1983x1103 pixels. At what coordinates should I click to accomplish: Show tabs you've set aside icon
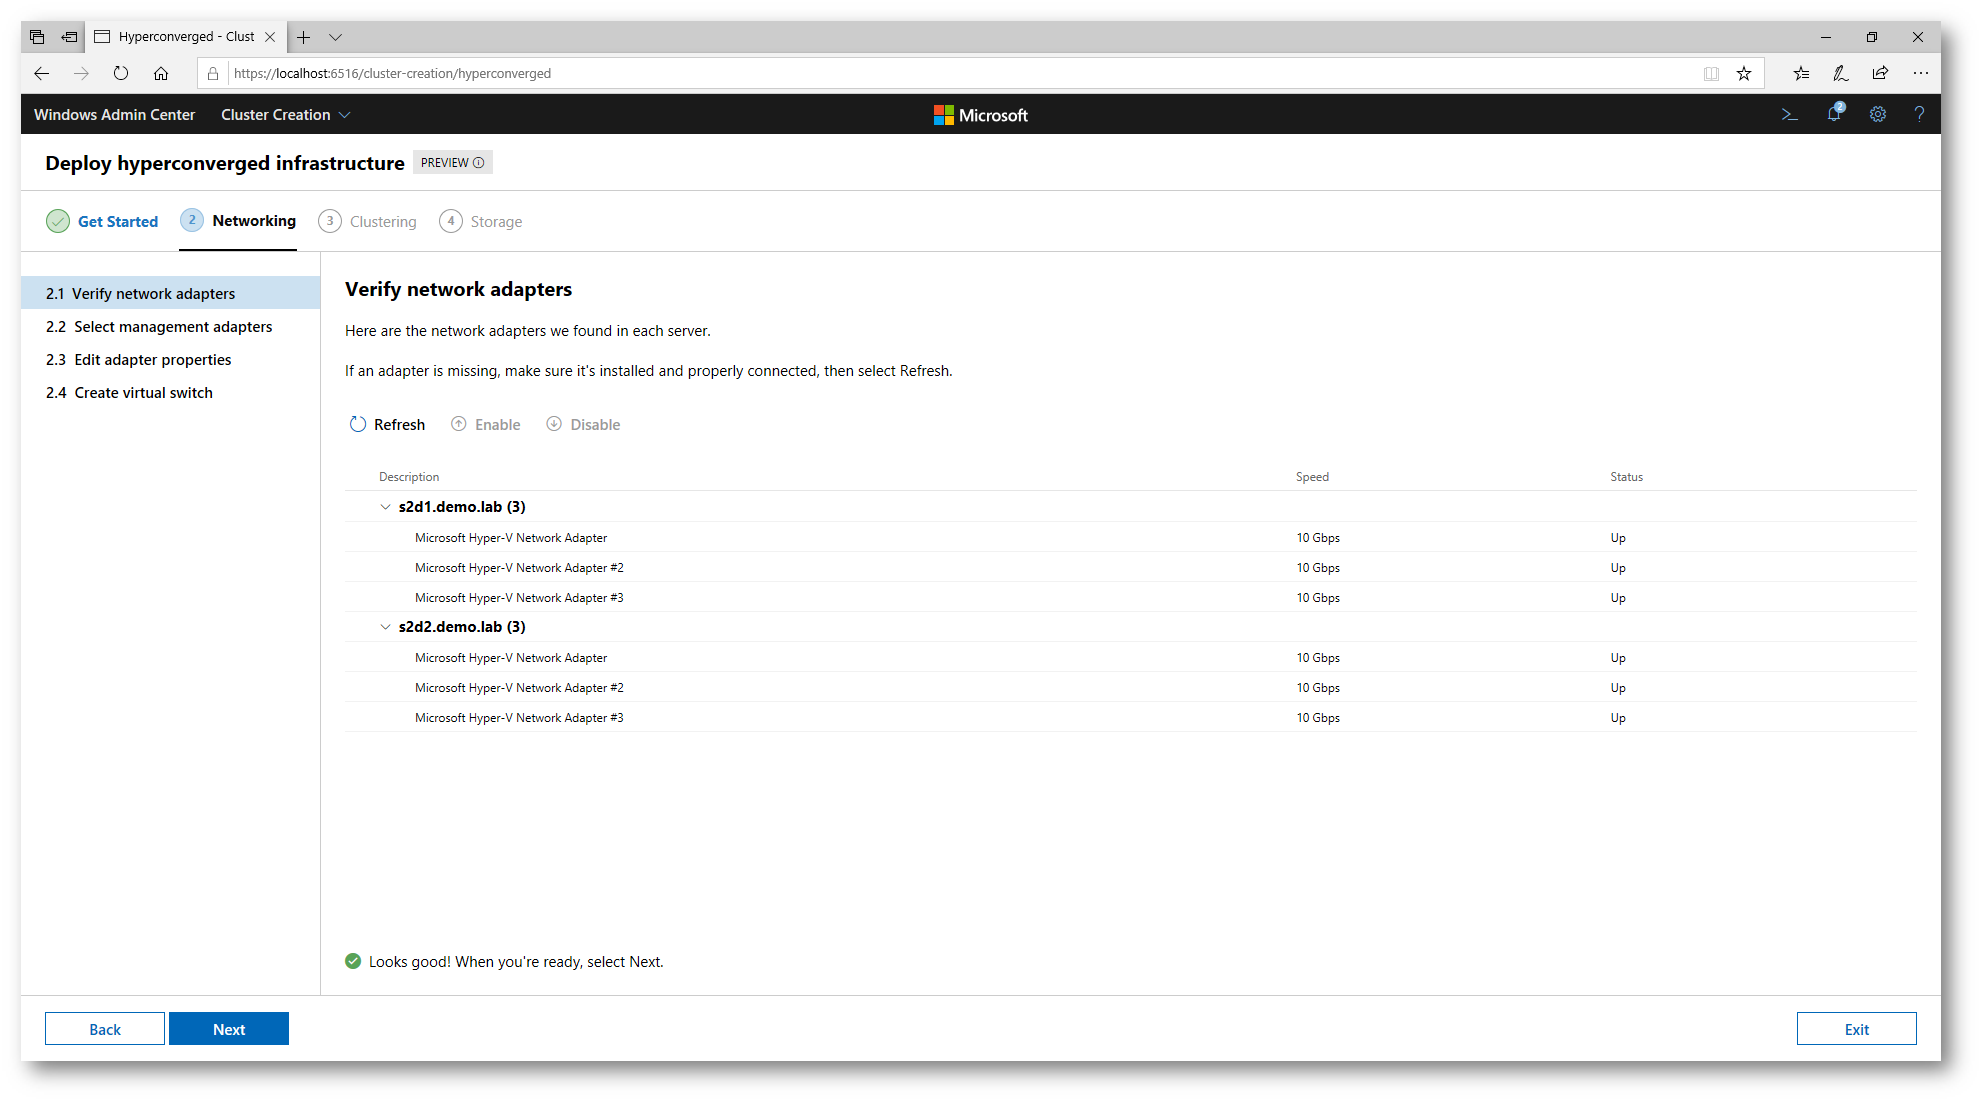[x=37, y=37]
